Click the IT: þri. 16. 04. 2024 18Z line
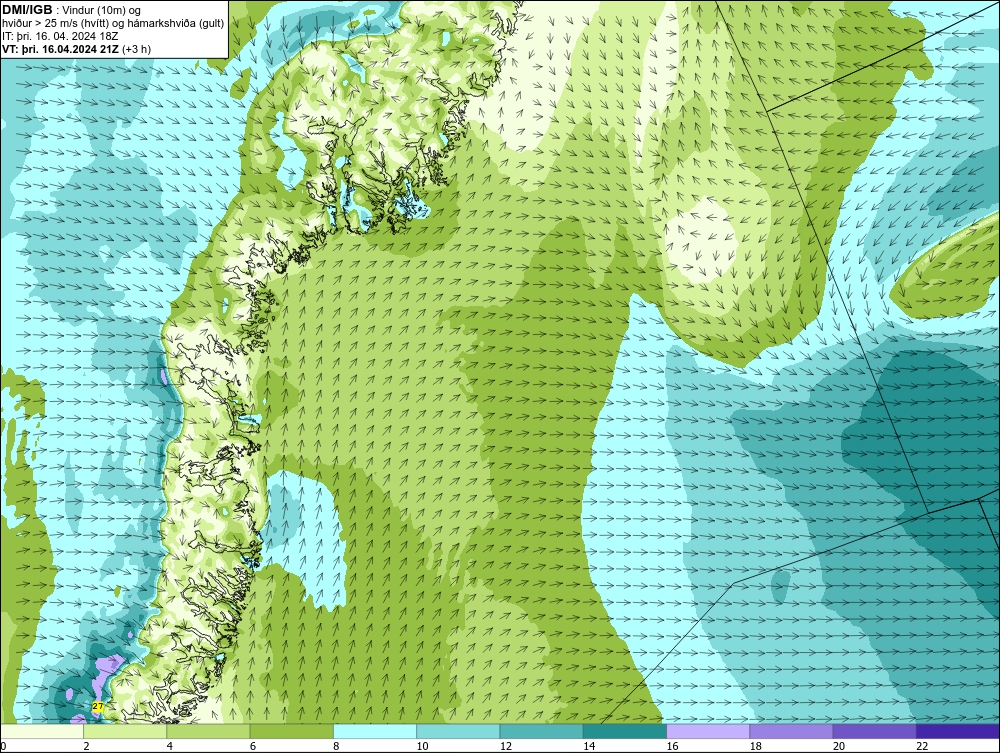 click(60, 36)
